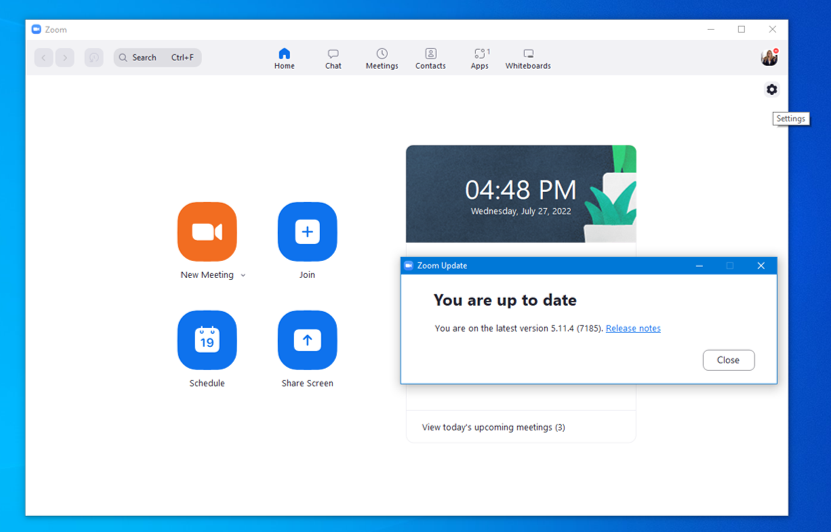Click the Search field

(157, 57)
